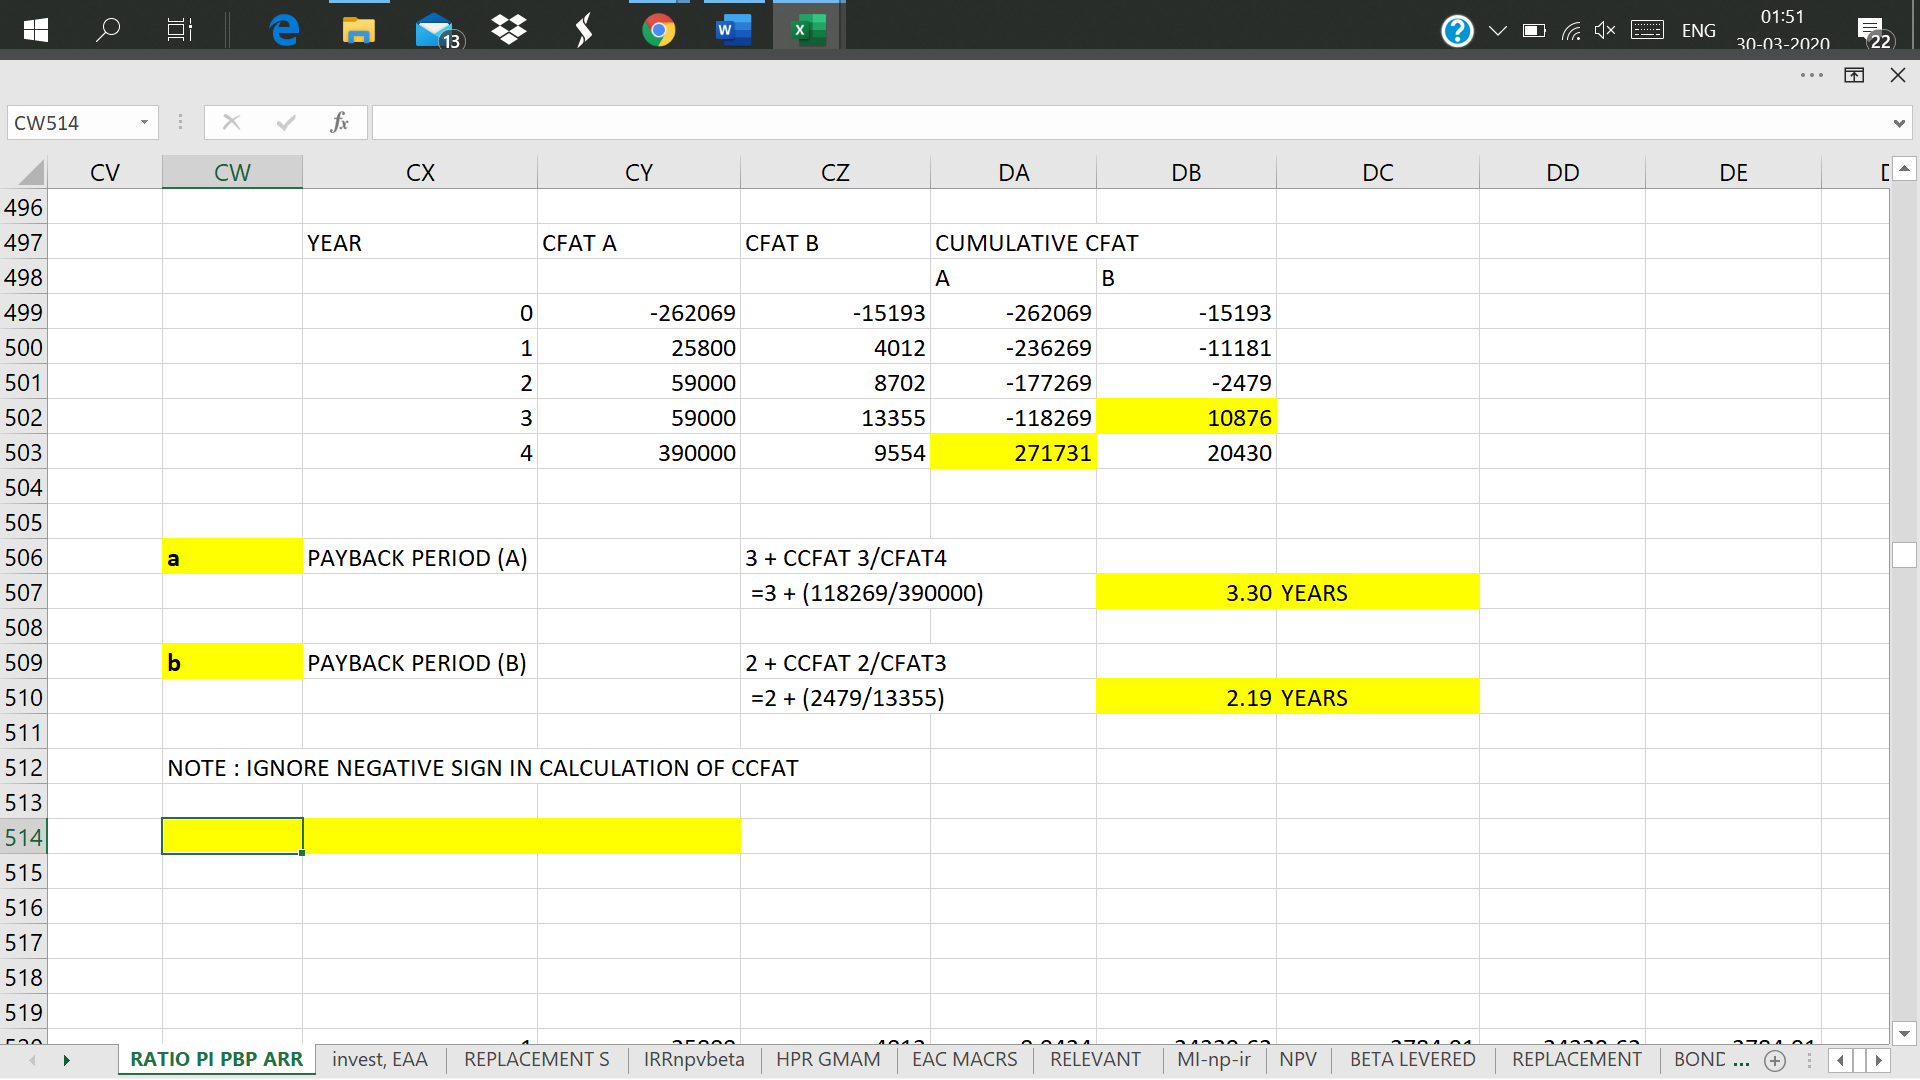Screen dimensions: 1920x1080
Task: Click the Insert Function fx icon
Action: click(339, 122)
